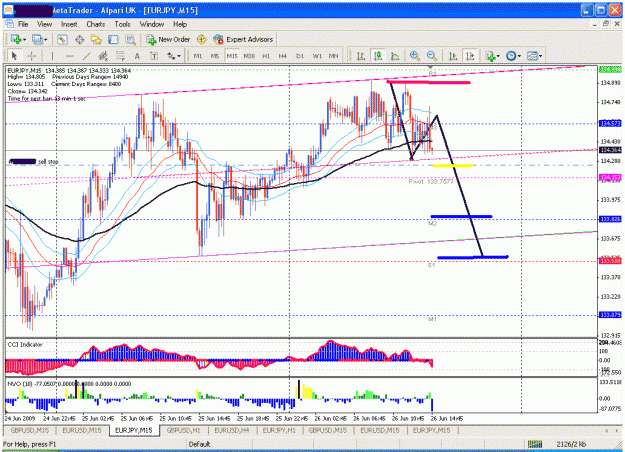Toggle the Expert Advisors button
Screen dimensions: 625x452
pos(243,39)
